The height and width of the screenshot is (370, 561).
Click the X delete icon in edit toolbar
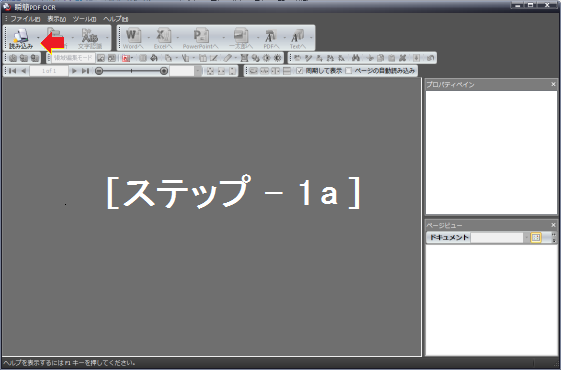pyautogui.click(x=403, y=58)
